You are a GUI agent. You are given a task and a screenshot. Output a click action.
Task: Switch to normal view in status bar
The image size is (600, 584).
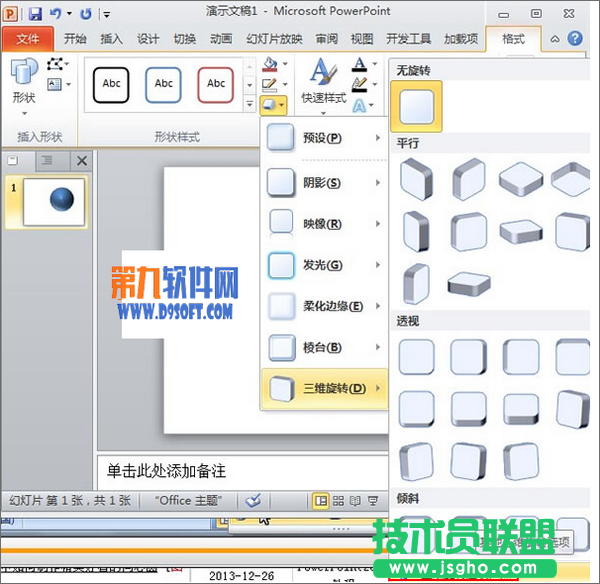point(321,501)
